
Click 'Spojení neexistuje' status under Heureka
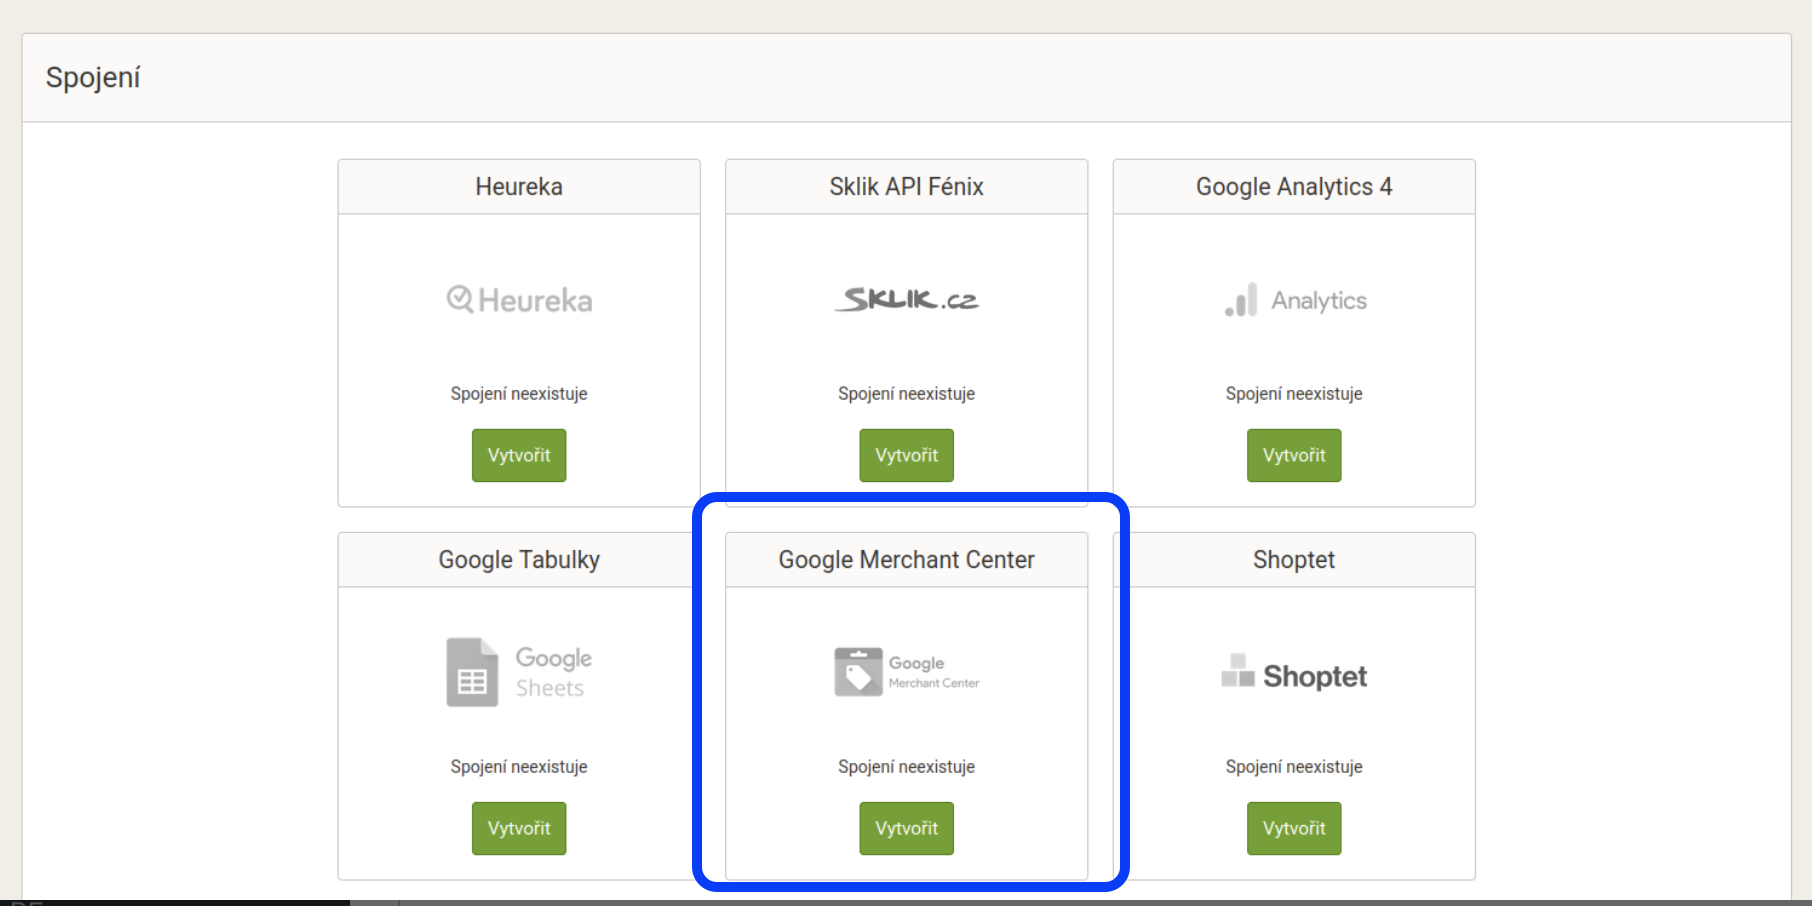point(519,394)
